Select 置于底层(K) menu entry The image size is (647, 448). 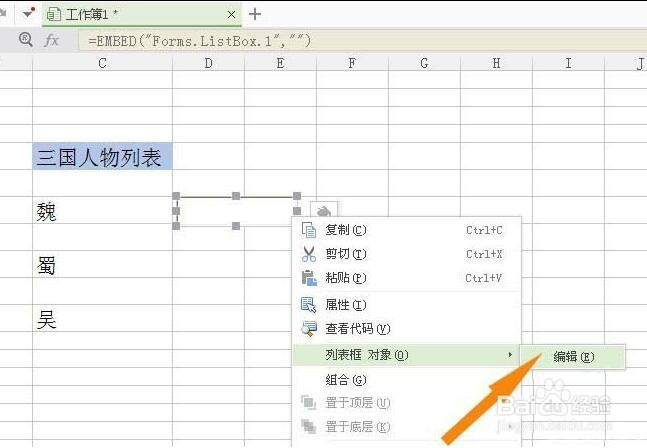coord(407,426)
